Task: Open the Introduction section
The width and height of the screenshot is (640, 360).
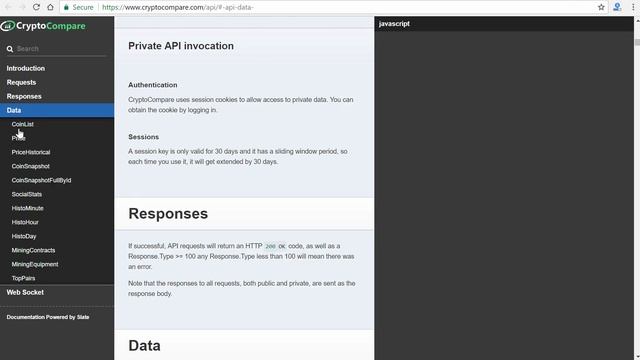Action: click(x=26, y=68)
